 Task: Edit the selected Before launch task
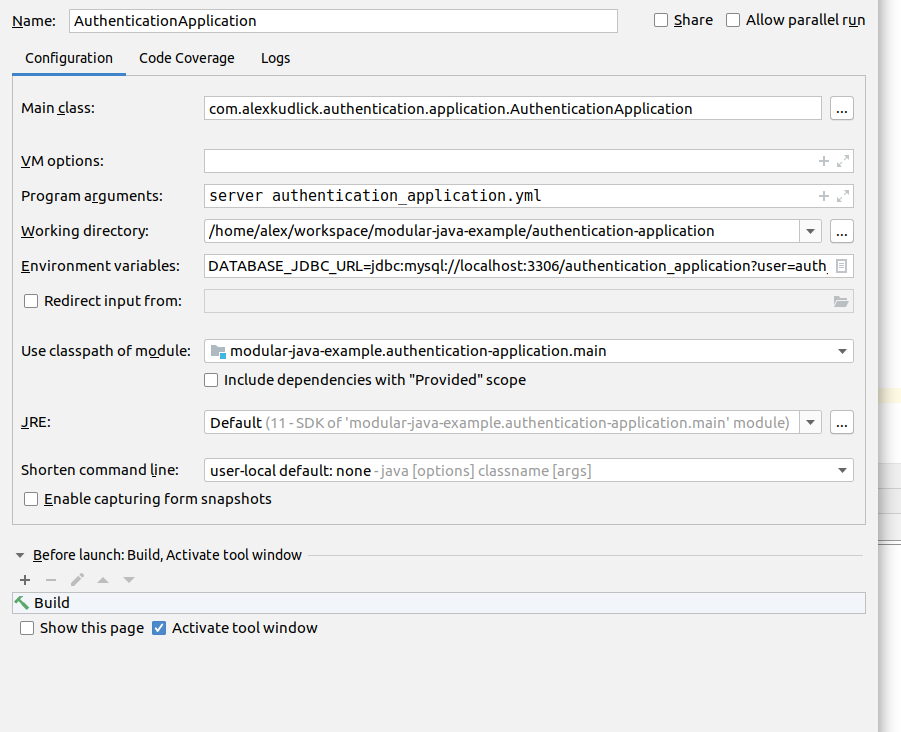coord(77,580)
